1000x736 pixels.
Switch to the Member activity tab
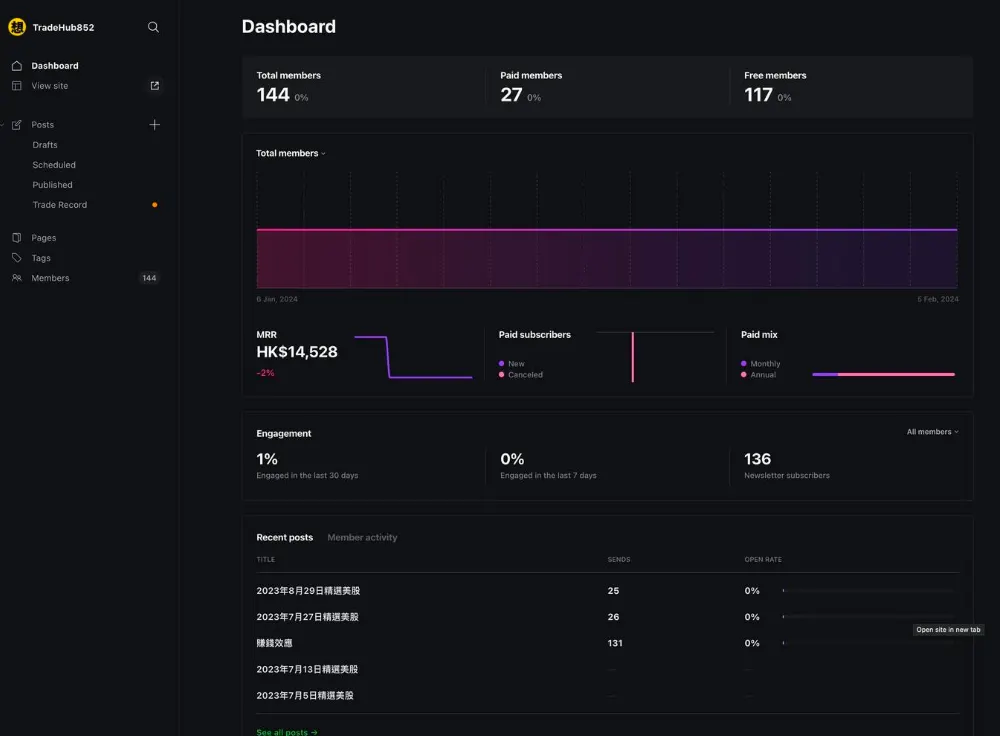tap(362, 537)
